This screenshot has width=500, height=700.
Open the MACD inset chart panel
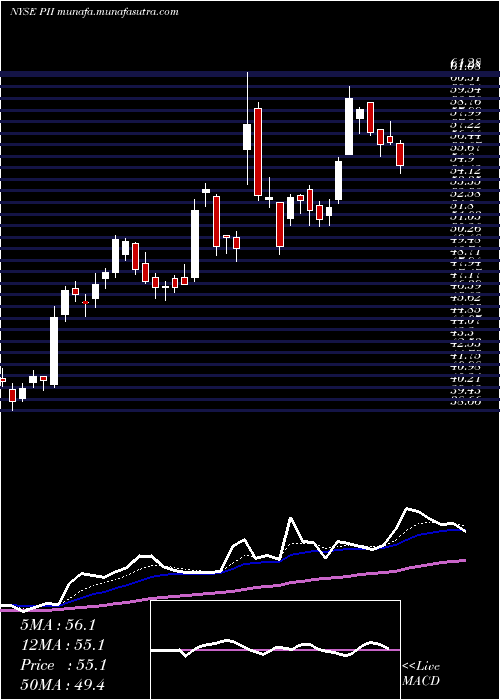pos(275,650)
